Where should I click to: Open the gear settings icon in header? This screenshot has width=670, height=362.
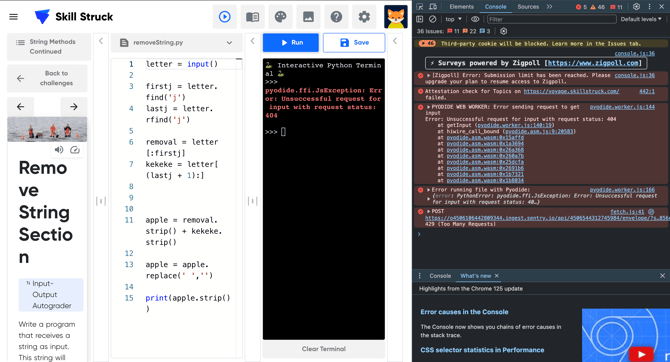(x=364, y=17)
